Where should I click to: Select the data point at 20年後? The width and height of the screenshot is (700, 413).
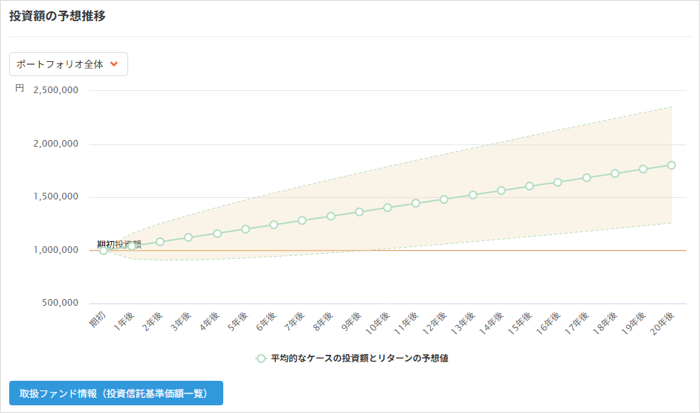tap(671, 165)
